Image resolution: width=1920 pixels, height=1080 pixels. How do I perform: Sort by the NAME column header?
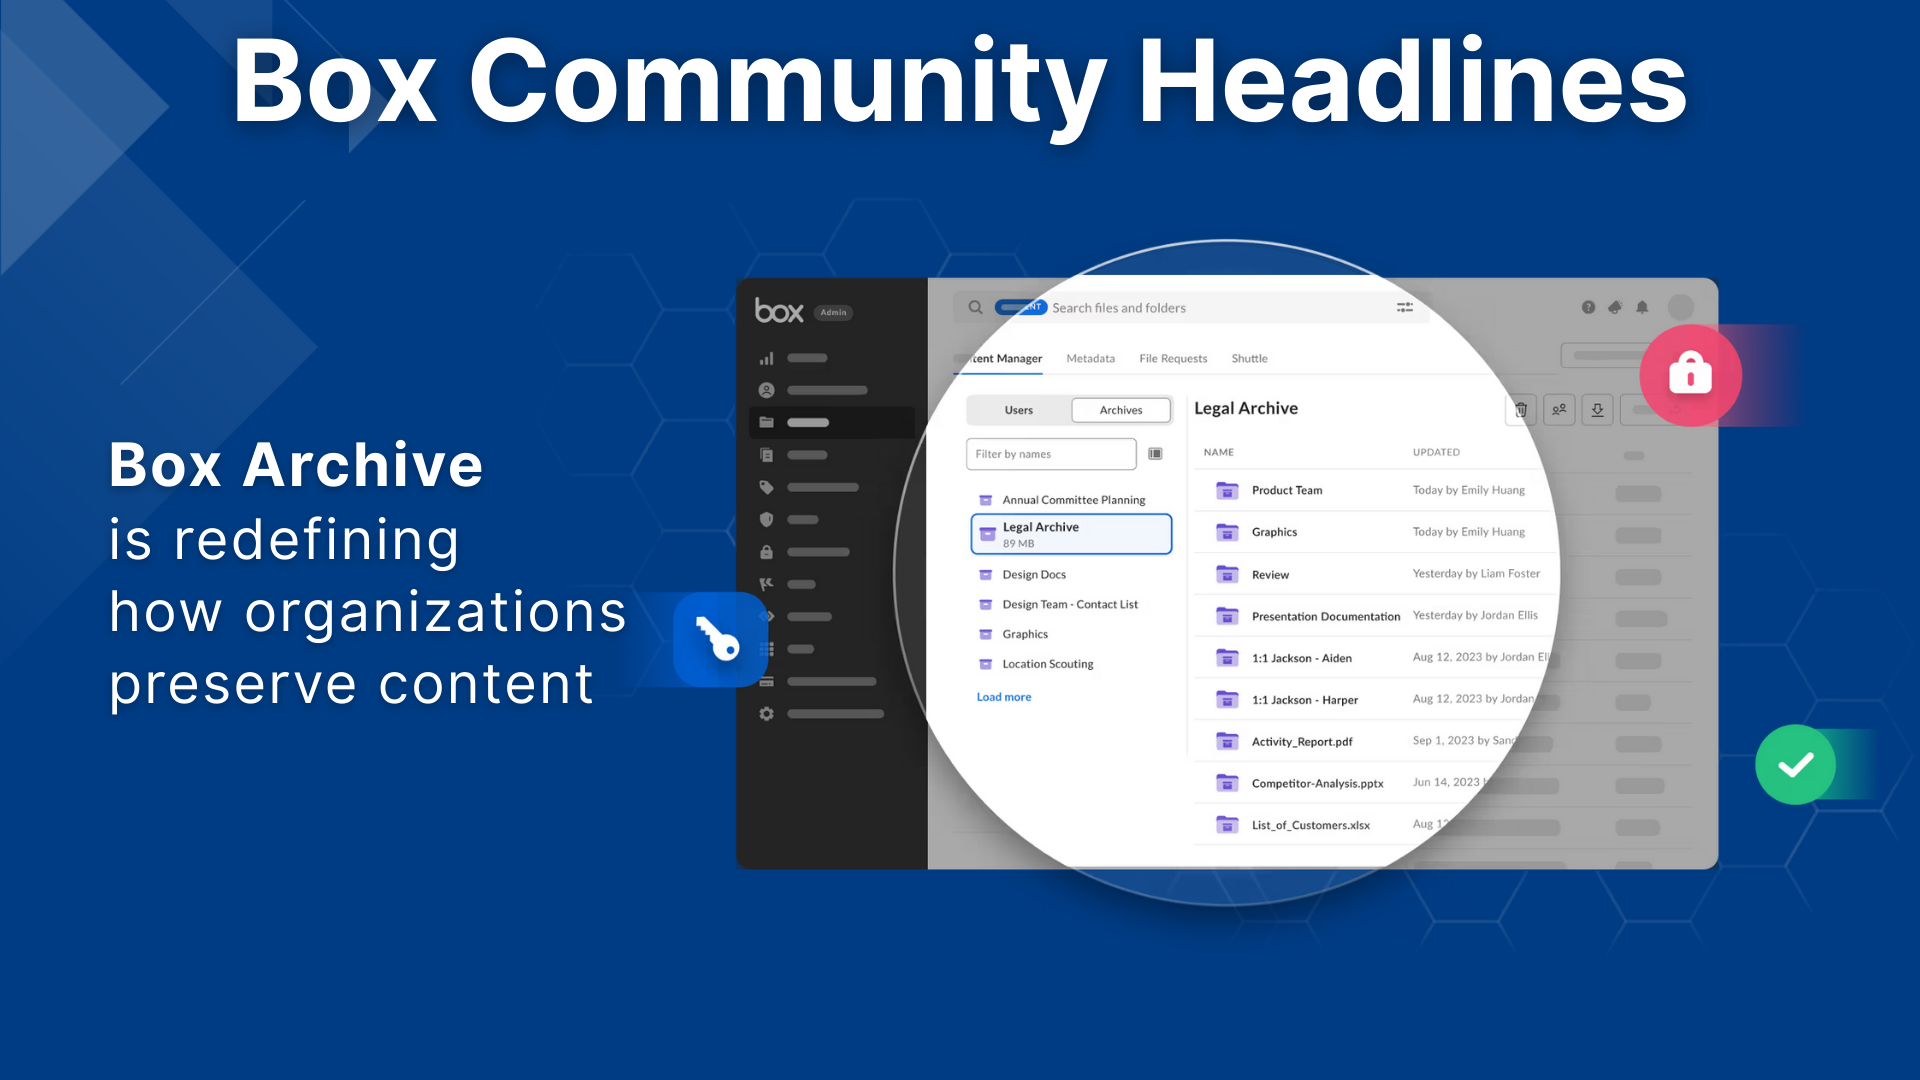coord(1219,452)
